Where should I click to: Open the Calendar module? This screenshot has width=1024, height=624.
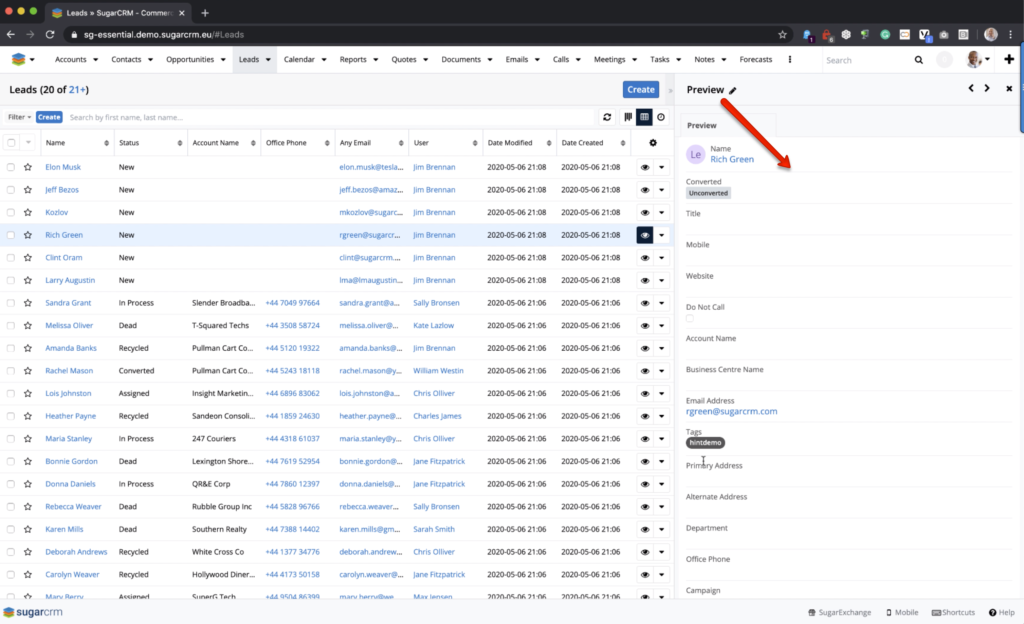click(299, 59)
